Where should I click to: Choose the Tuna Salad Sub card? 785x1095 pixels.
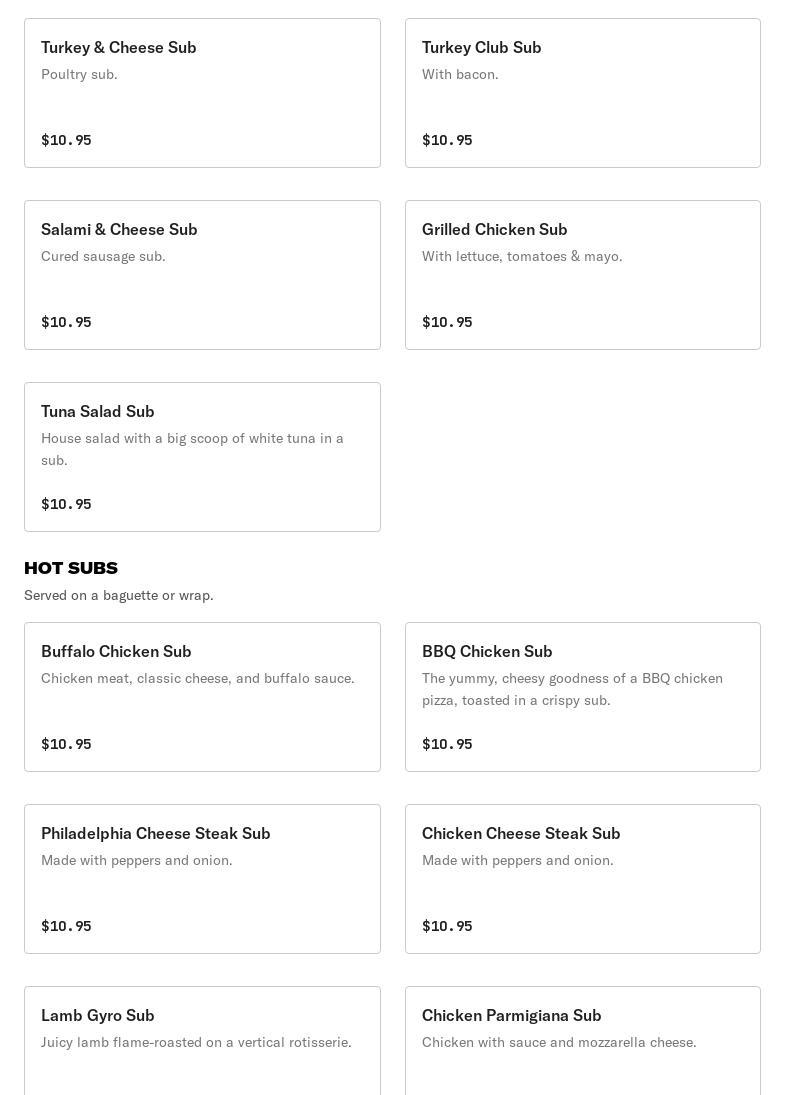pos(202,457)
